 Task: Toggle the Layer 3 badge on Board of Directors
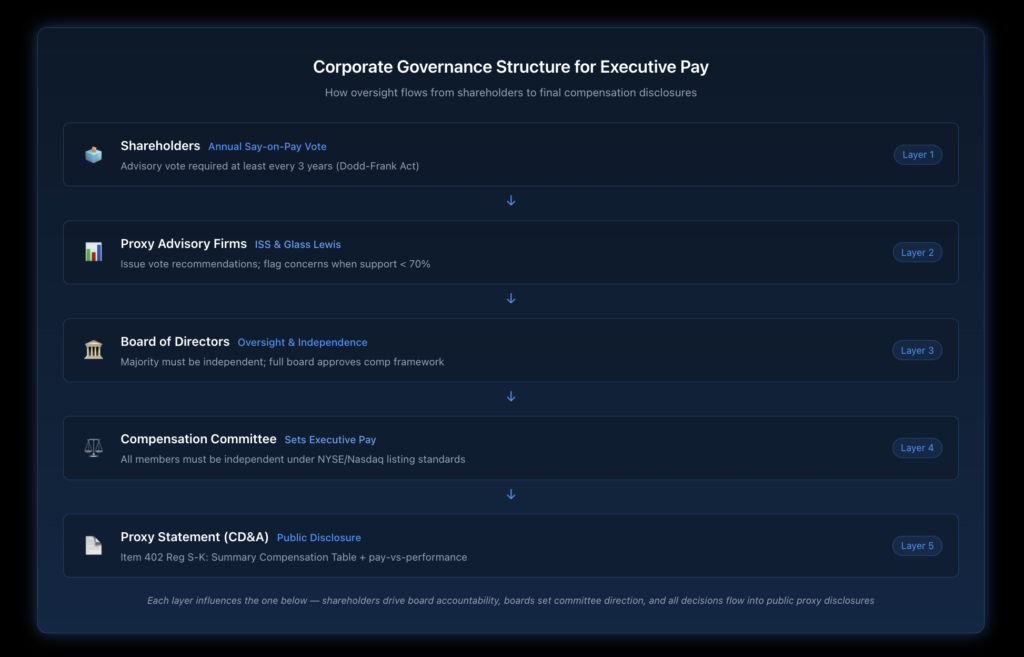917,350
